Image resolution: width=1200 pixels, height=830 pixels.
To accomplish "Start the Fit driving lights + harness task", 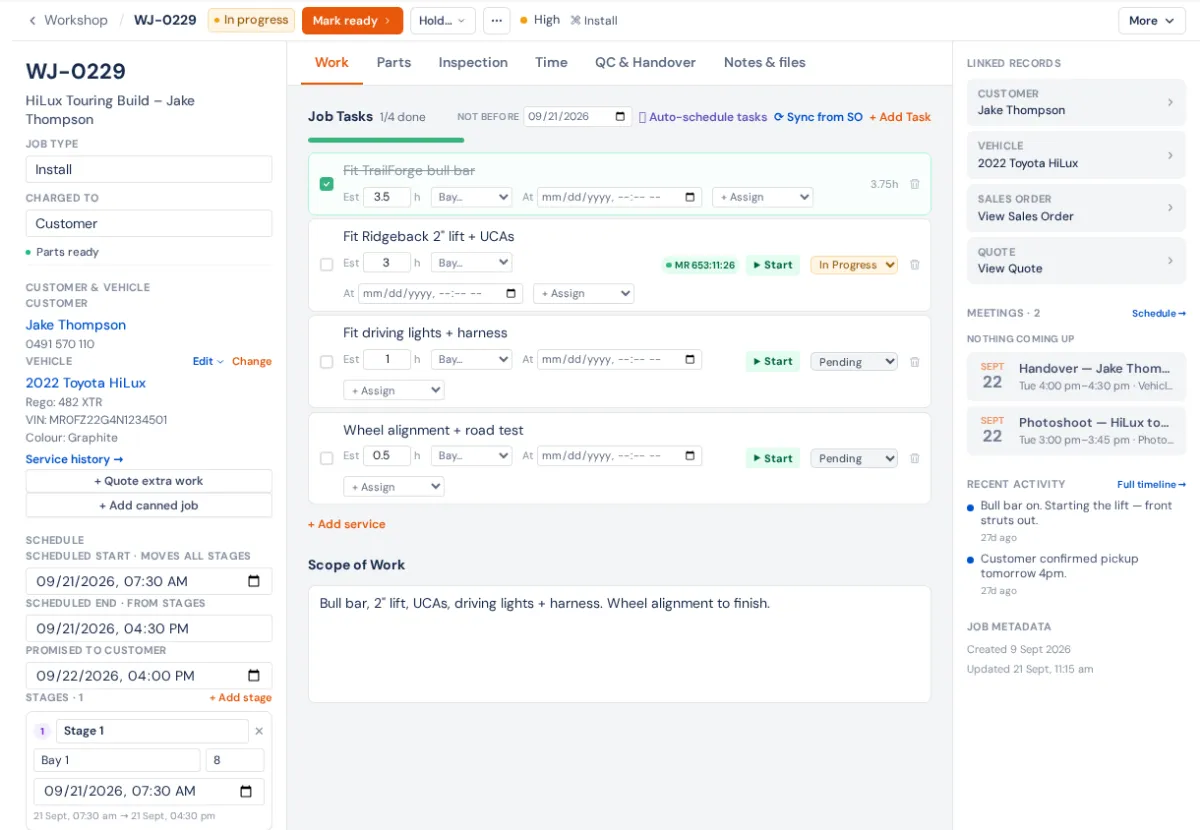I will [773, 362].
